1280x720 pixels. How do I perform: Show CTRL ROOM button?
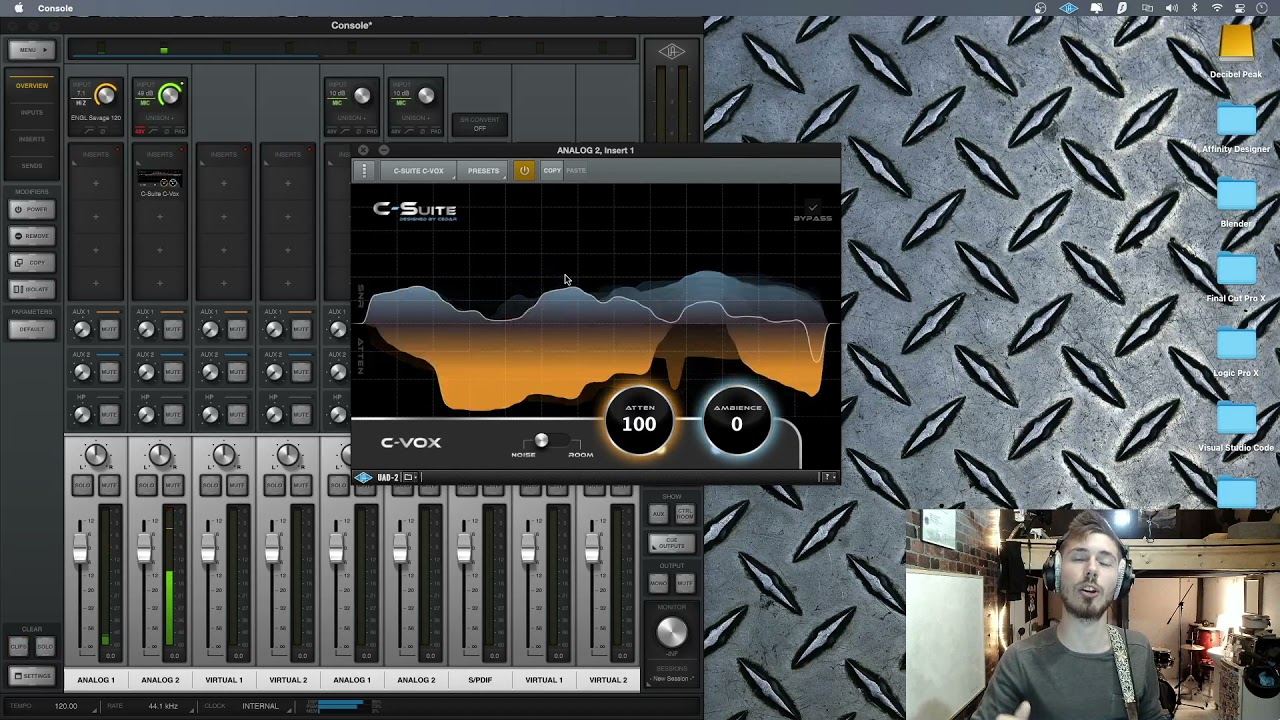(685, 514)
